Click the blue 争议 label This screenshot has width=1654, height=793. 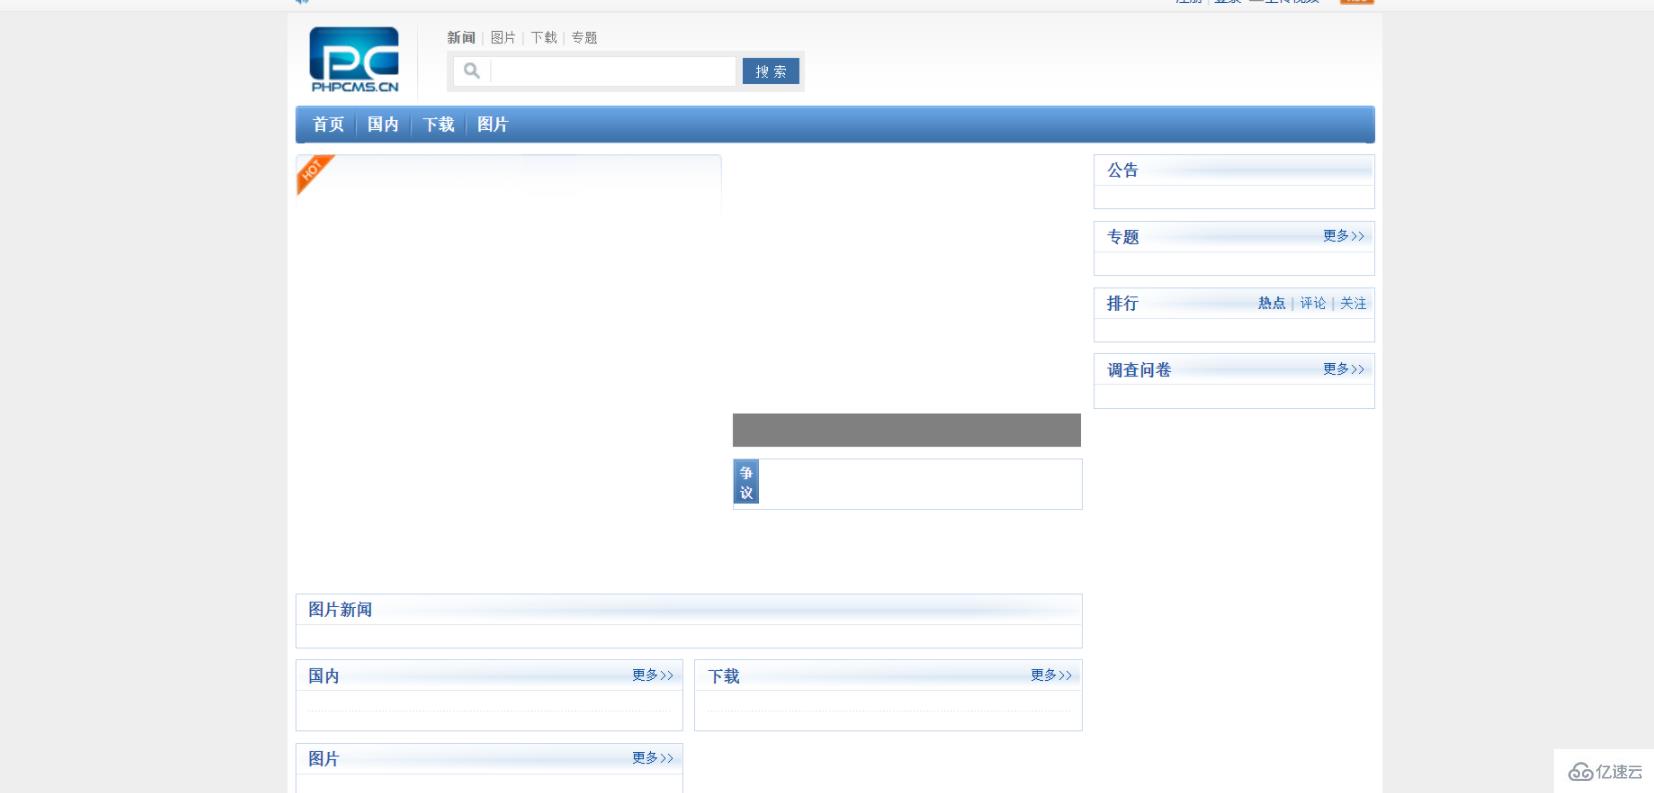(x=746, y=482)
